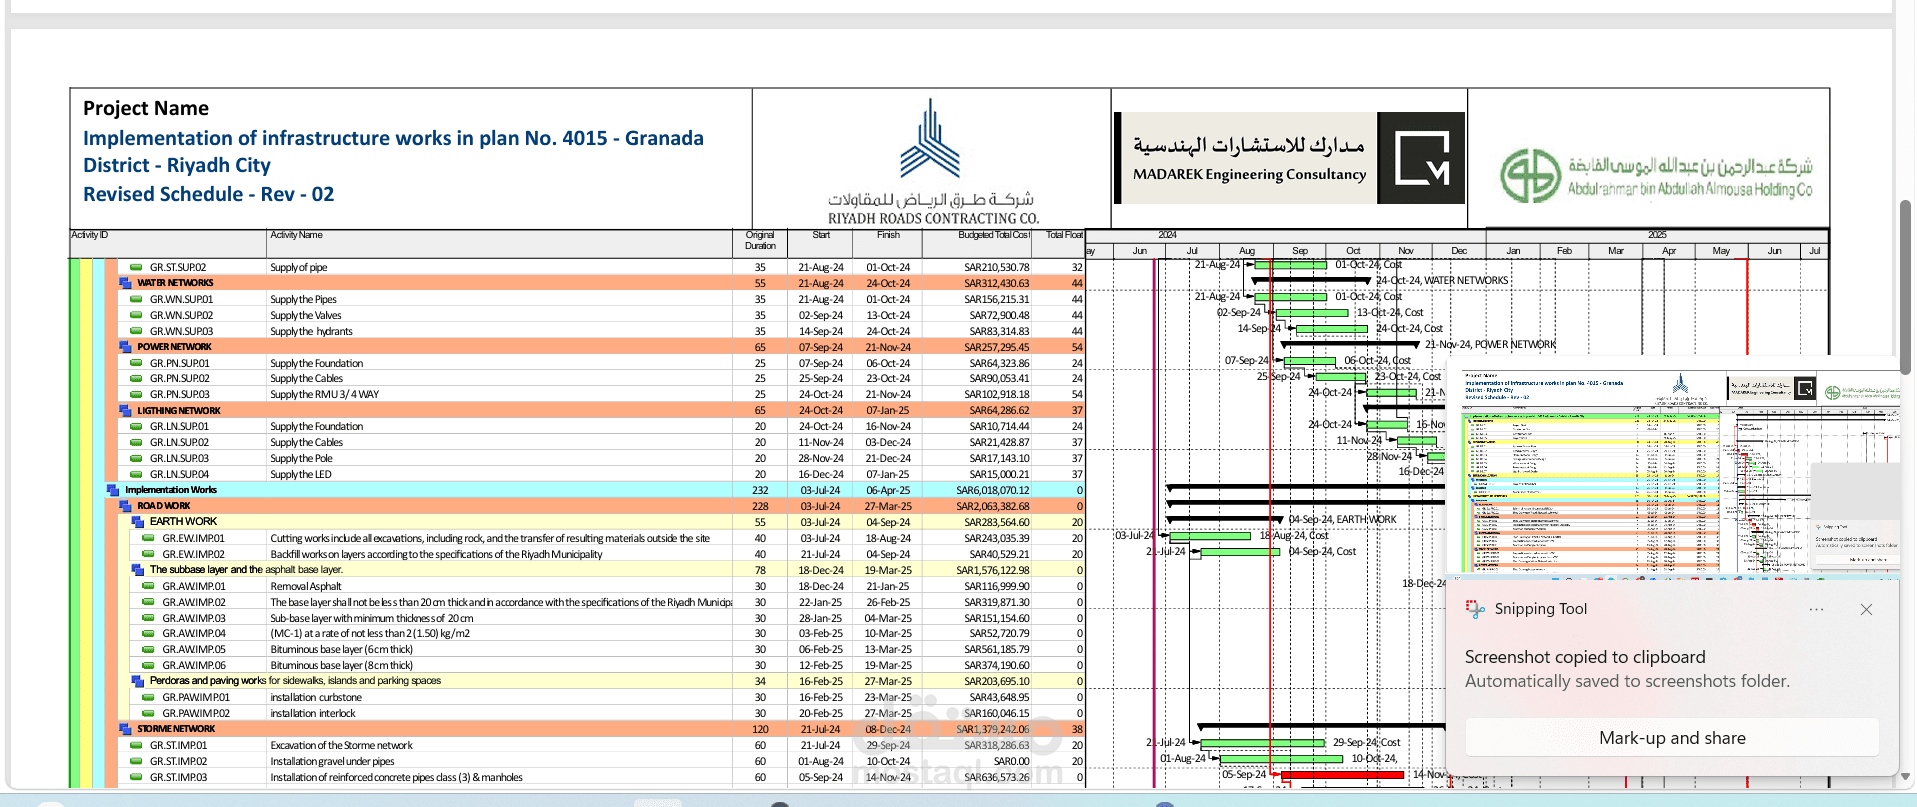Click the 'Bituminous base layer (6cm thick)' activity name
This screenshot has width=1917, height=807.
[x=341, y=649]
